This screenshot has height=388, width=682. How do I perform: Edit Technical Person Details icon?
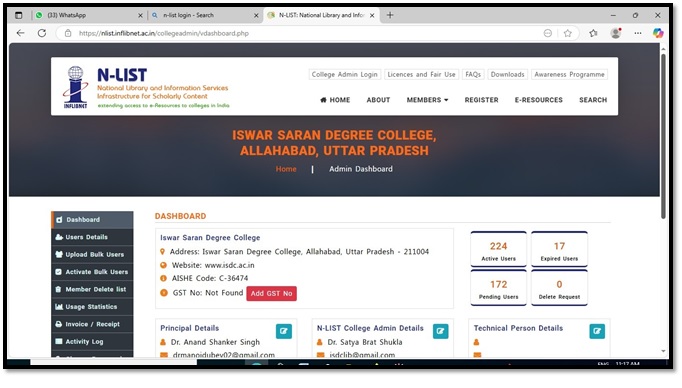pyautogui.click(x=597, y=331)
